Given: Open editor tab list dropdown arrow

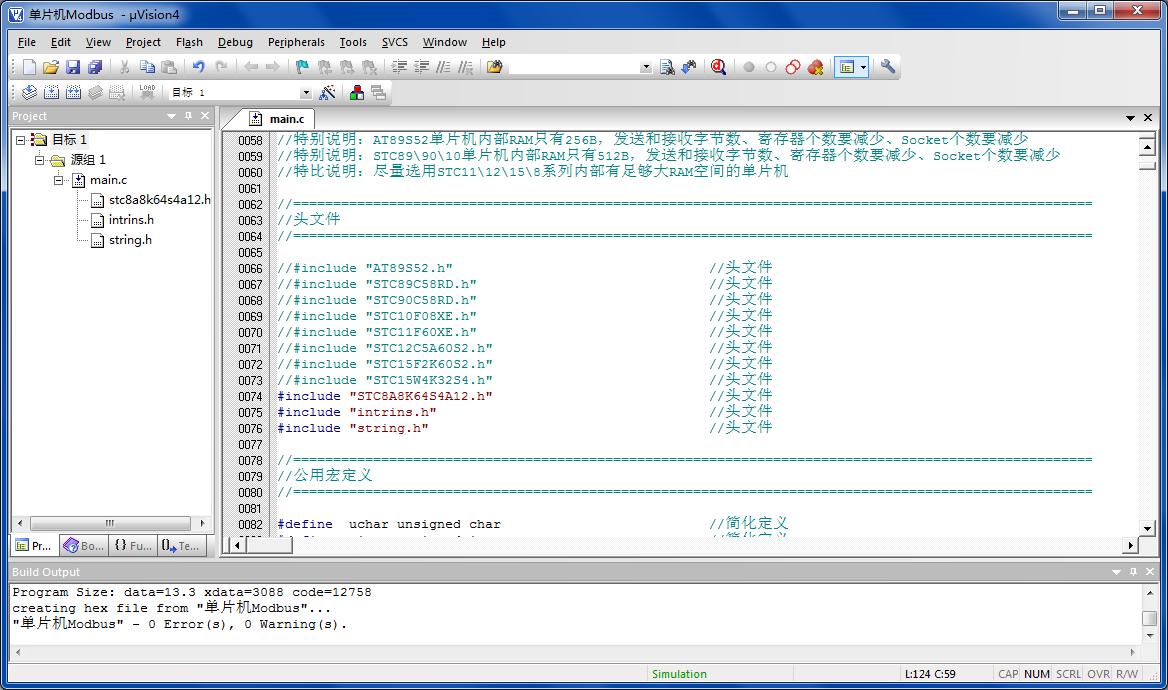Looking at the screenshot, I should (1130, 118).
